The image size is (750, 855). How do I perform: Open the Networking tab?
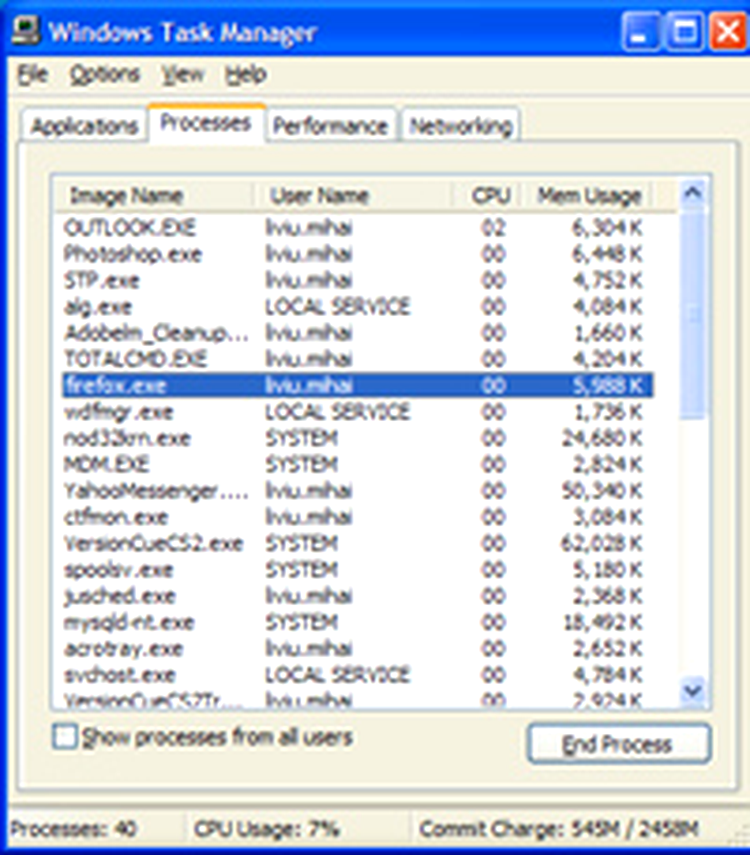(x=461, y=126)
